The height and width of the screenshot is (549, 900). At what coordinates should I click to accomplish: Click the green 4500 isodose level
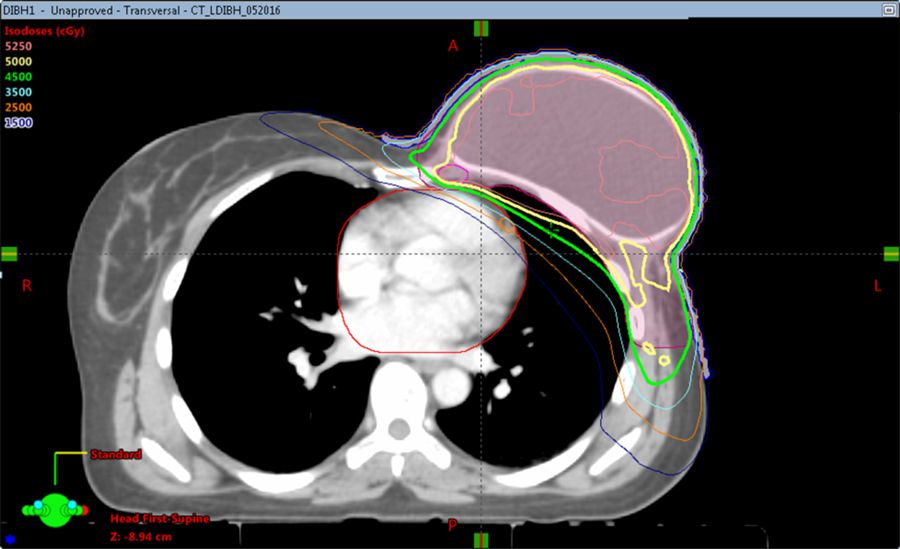click(19, 76)
